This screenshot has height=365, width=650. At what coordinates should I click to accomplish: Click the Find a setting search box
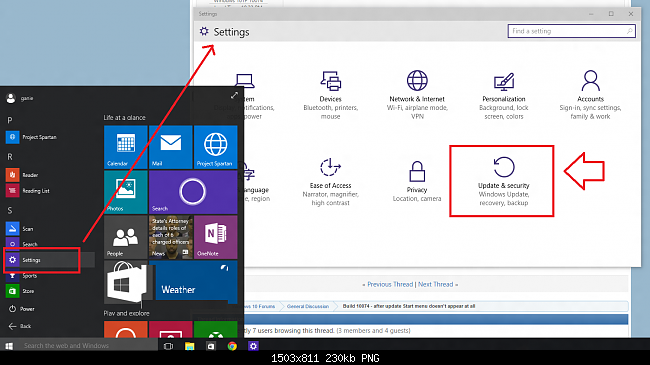[x=571, y=31]
